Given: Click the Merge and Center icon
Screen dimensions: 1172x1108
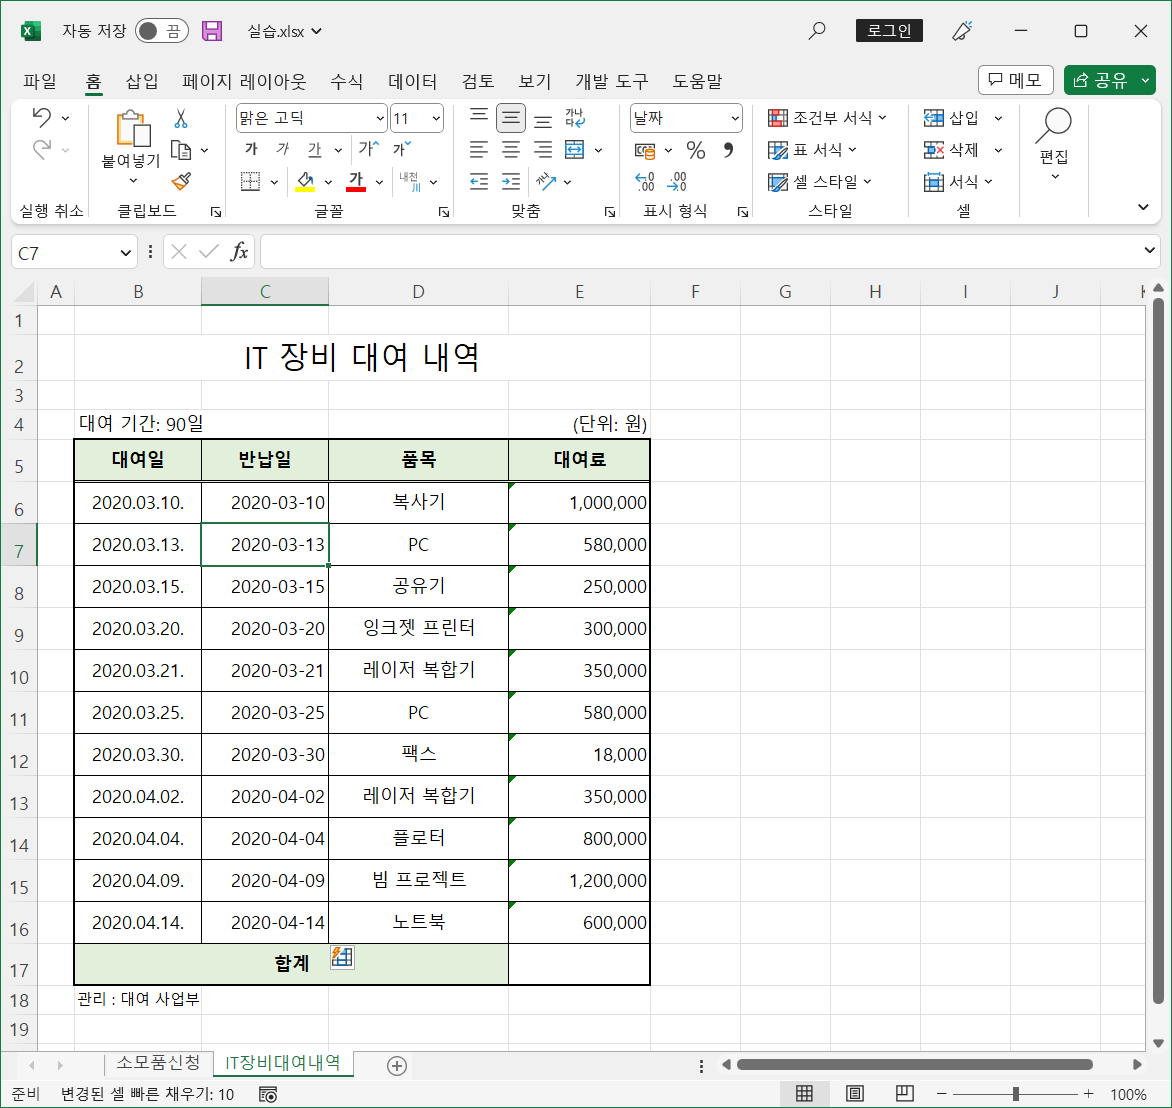Looking at the screenshot, I should [x=575, y=150].
